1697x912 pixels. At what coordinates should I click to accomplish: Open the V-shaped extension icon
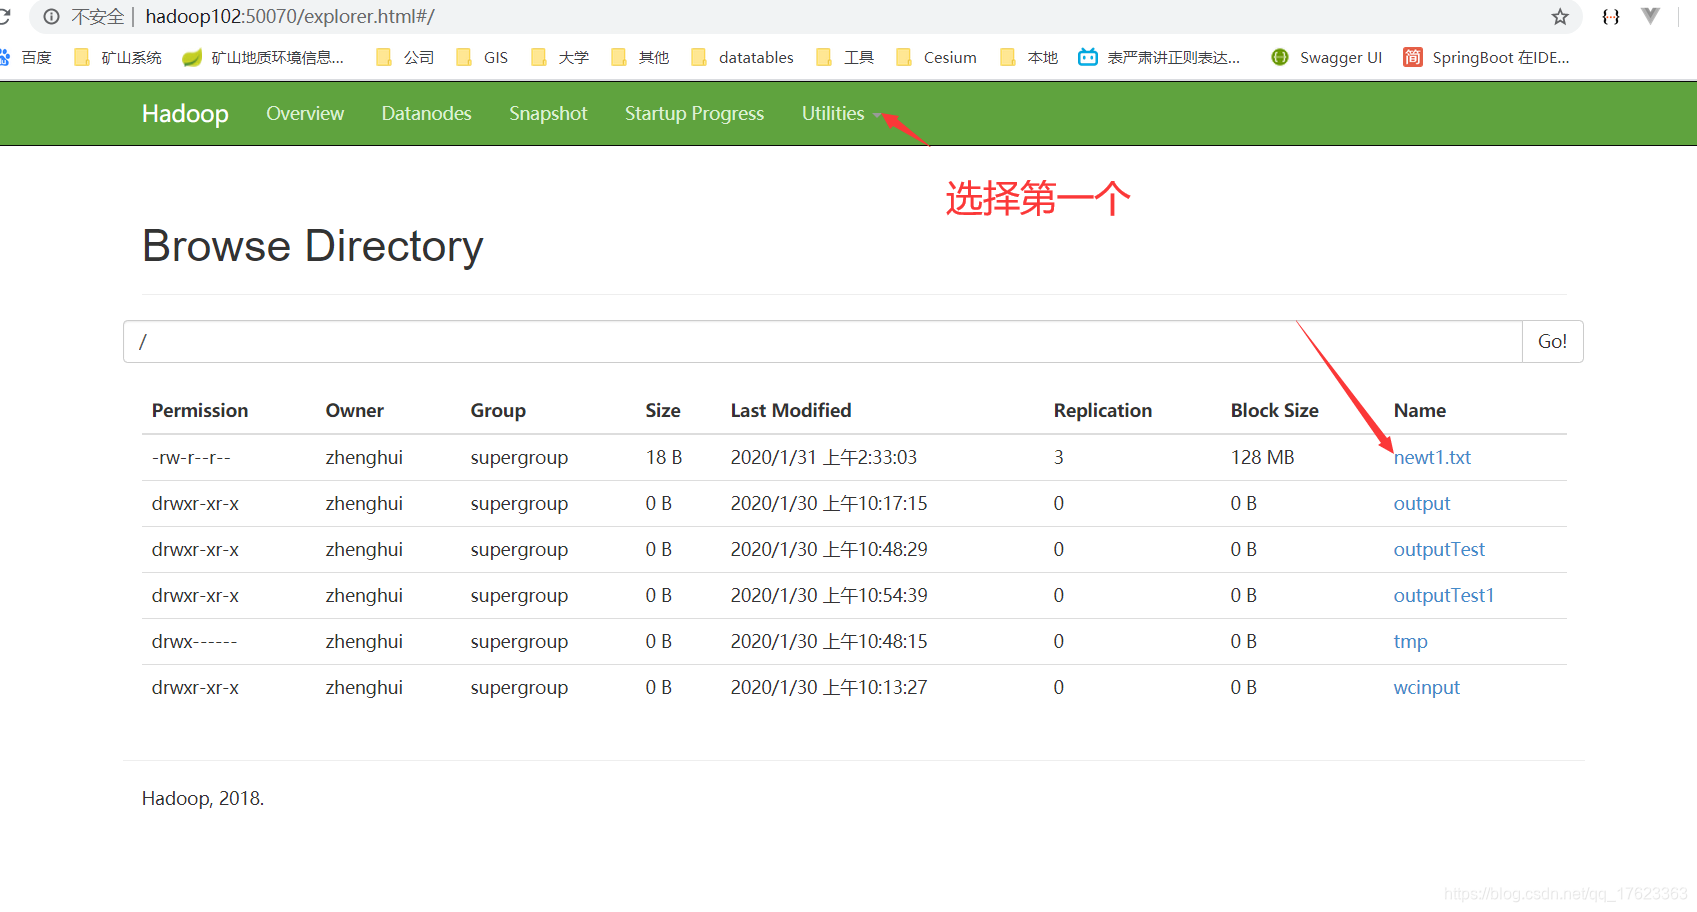point(1650,15)
